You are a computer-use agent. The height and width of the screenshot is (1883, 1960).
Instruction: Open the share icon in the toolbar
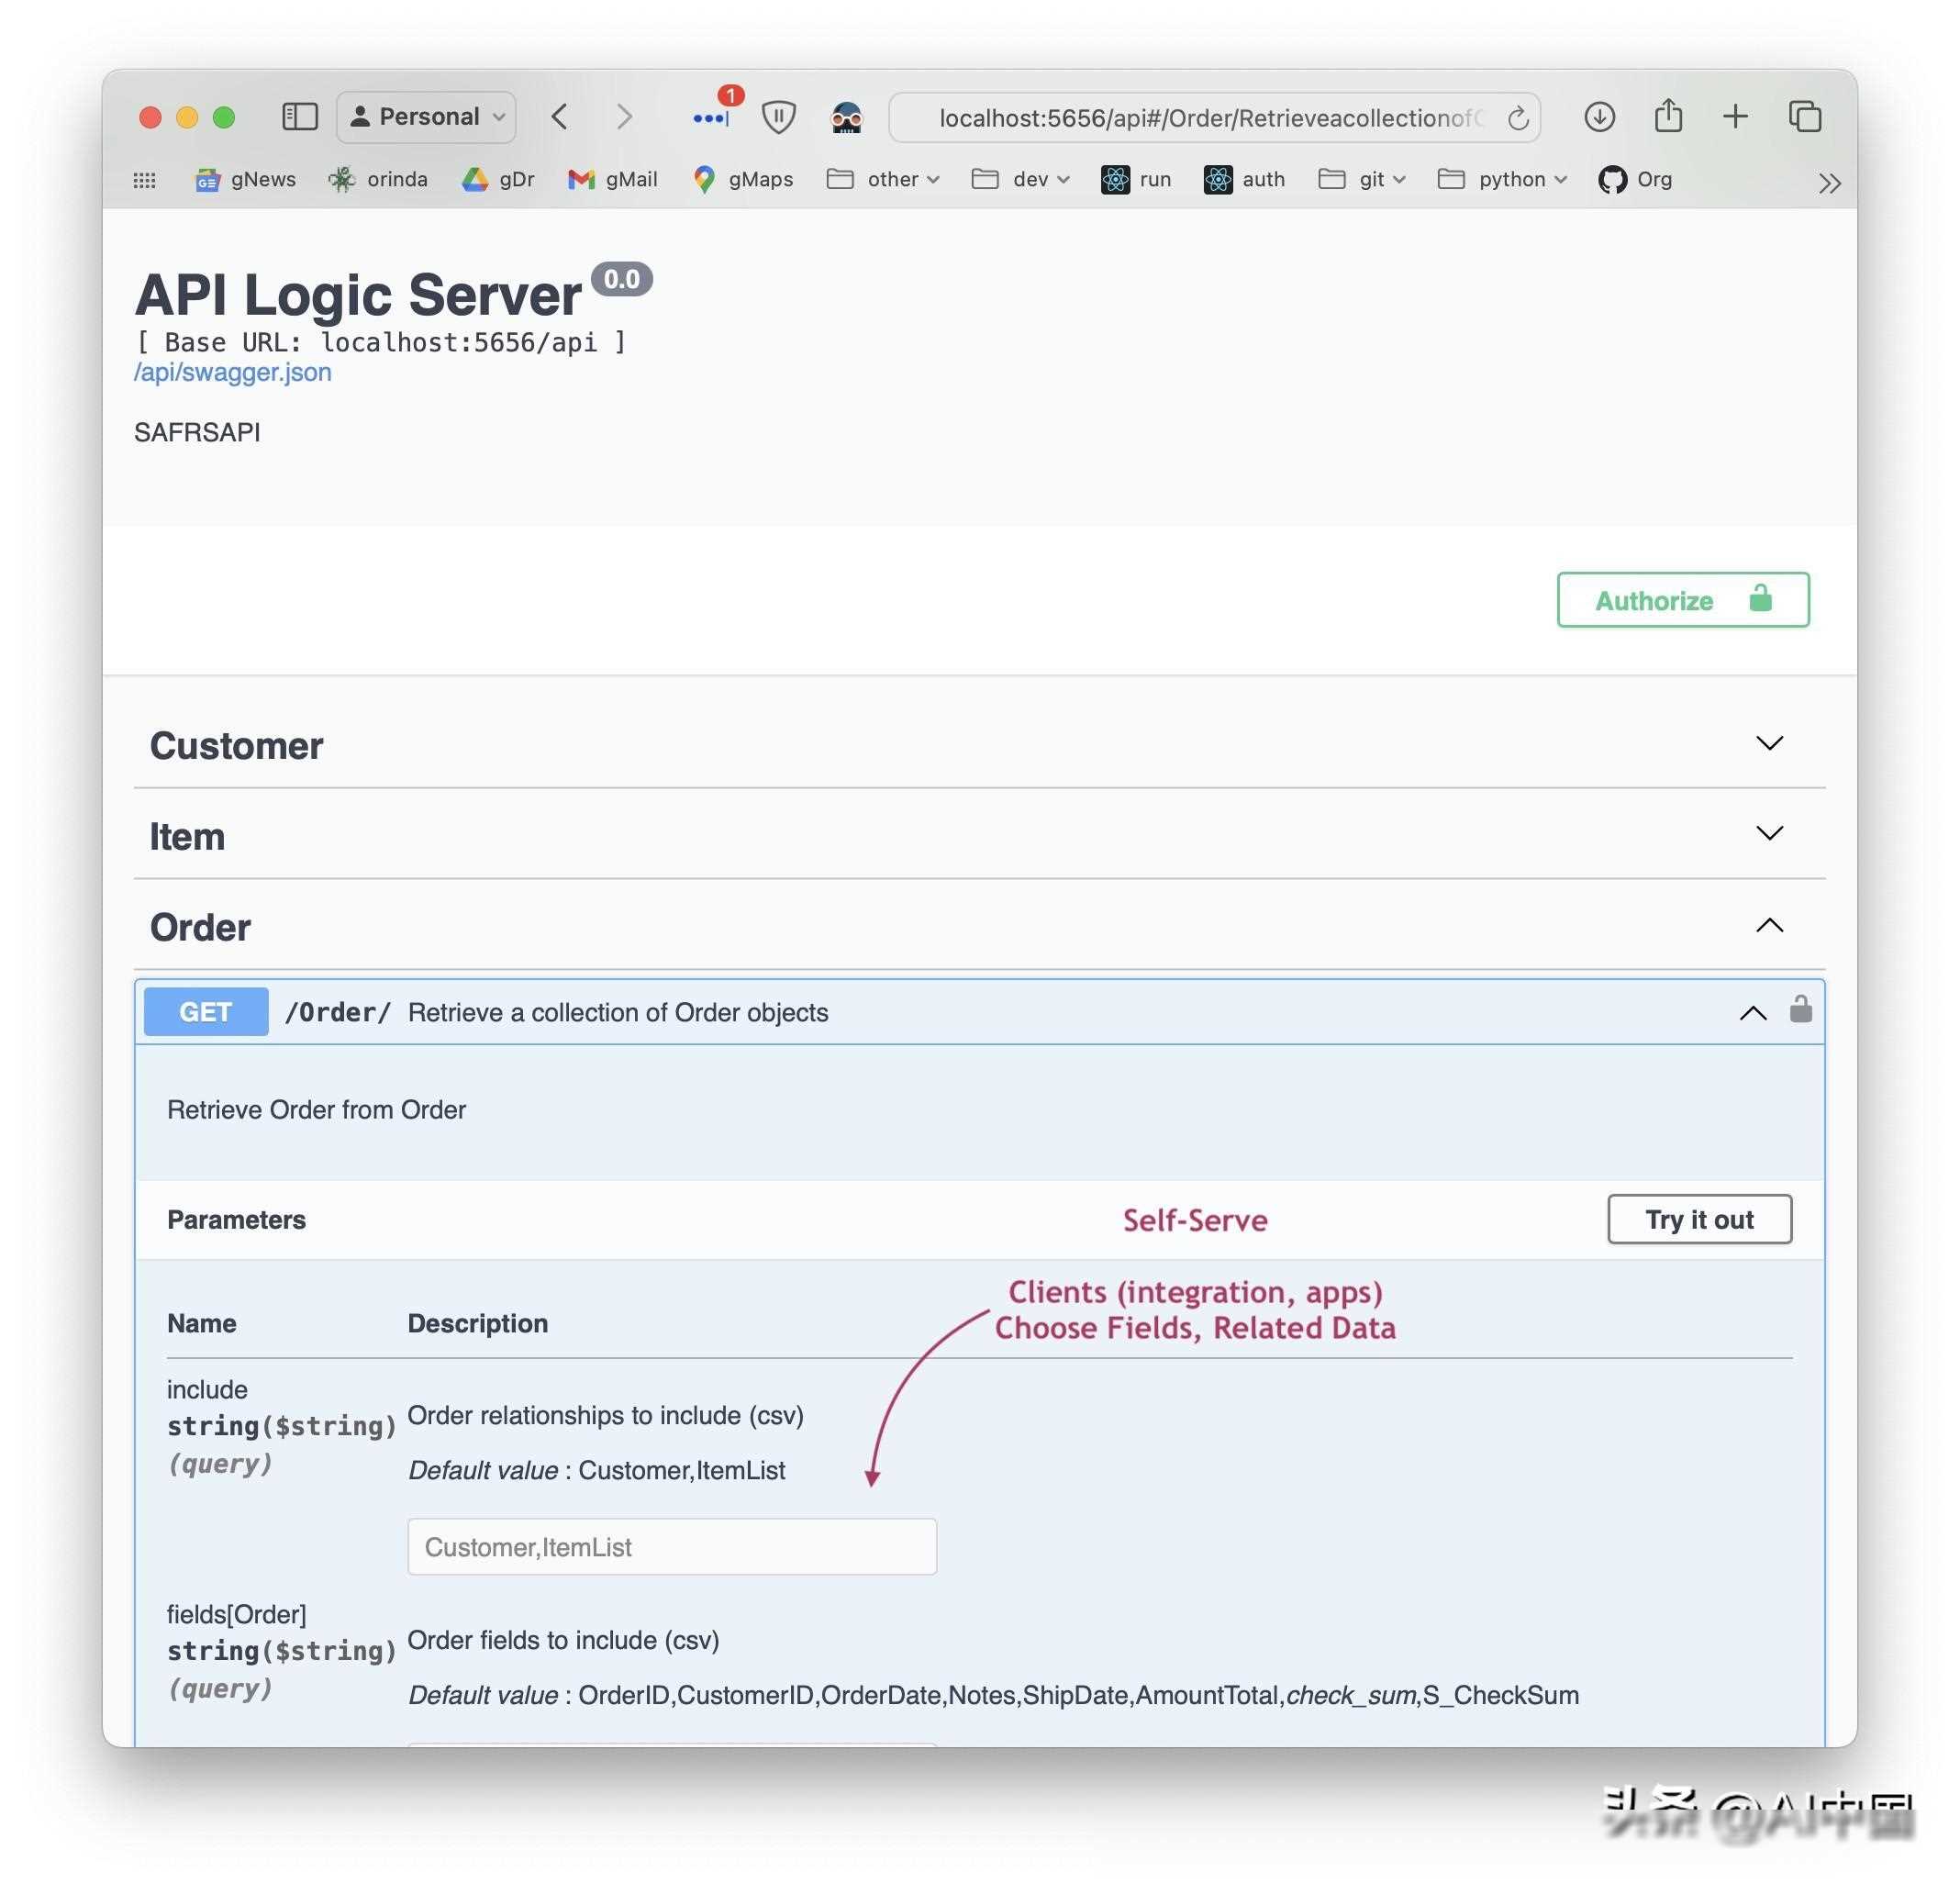click(x=1668, y=116)
